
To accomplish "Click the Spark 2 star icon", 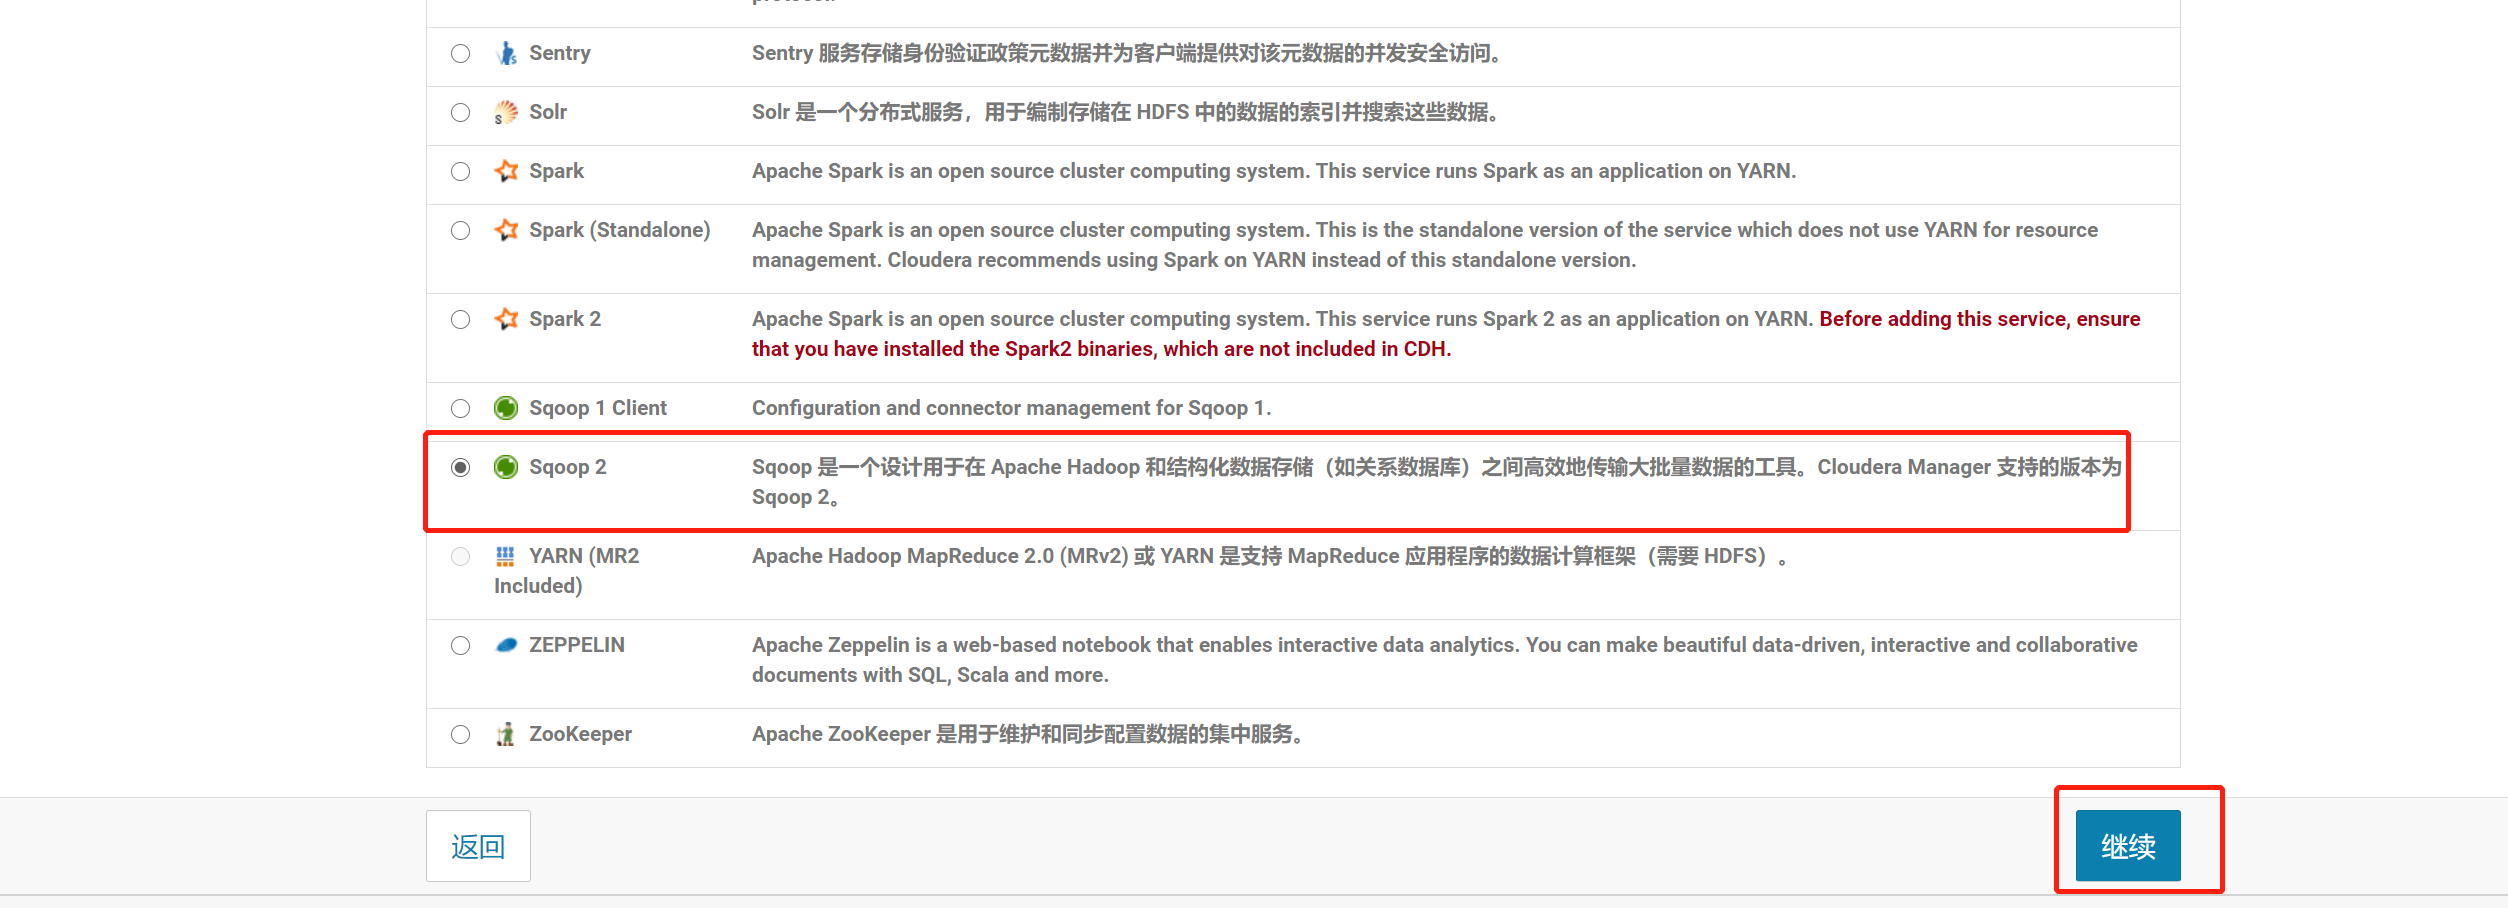I will pos(507,319).
